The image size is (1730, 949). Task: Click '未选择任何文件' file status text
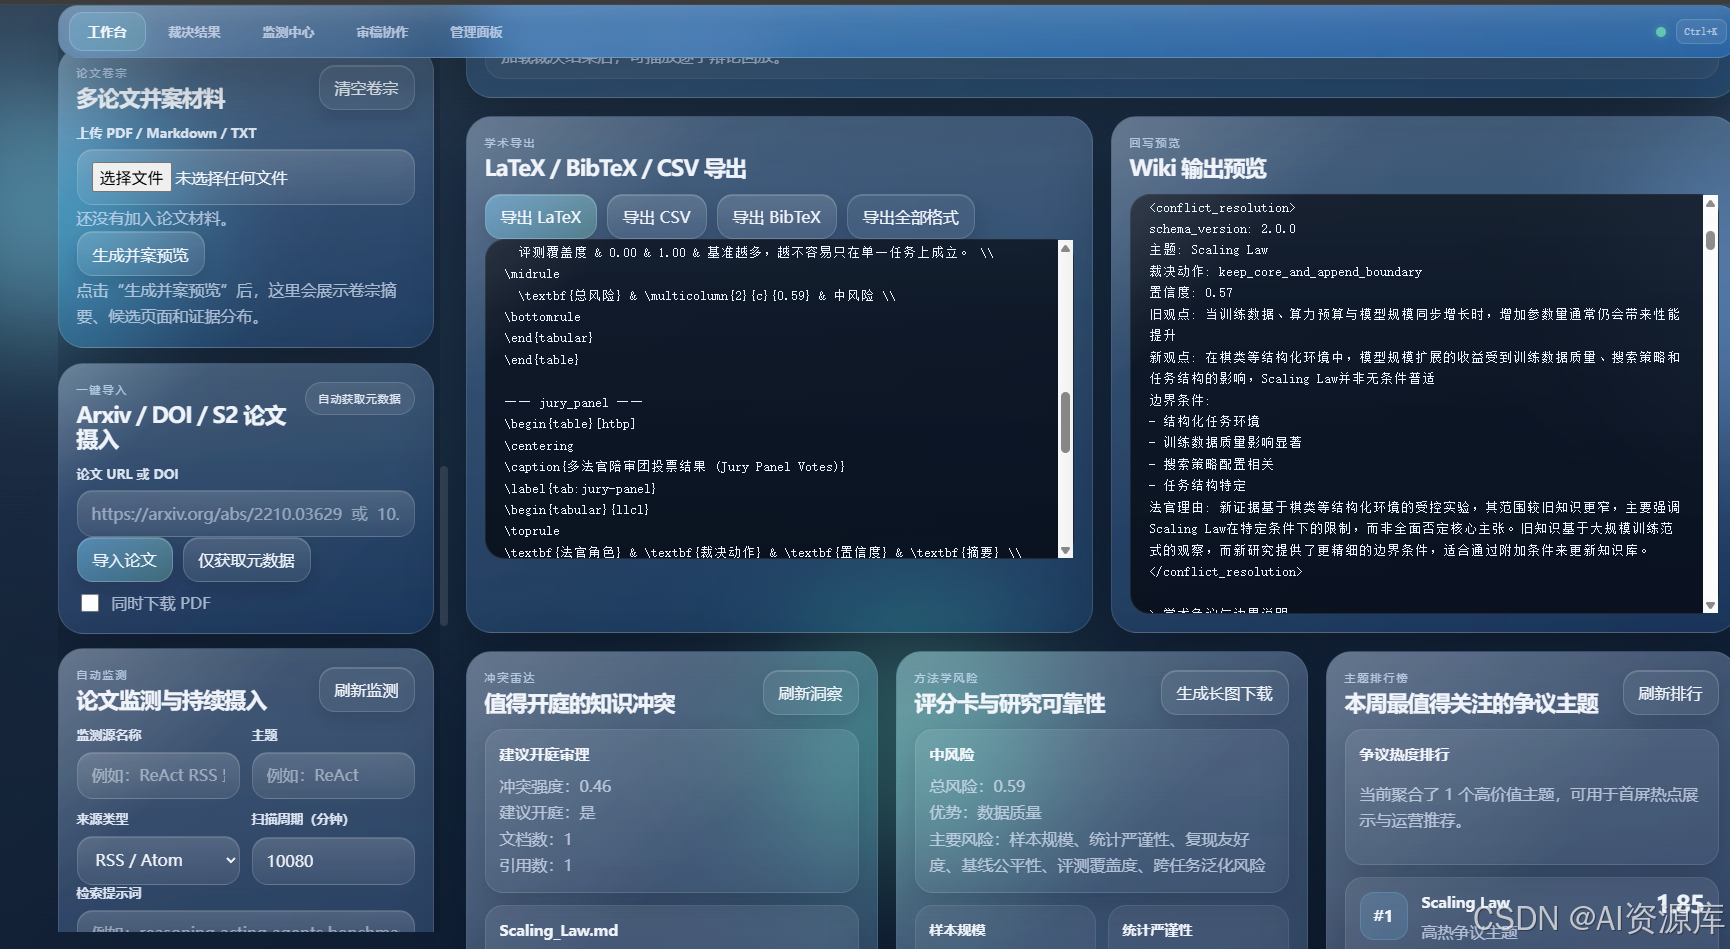tap(231, 178)
